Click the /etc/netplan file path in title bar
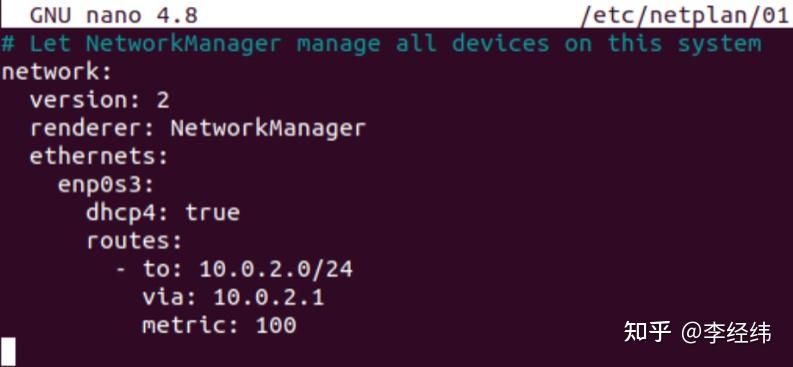This screenshot has height=367, width=793. click(686, 16)
